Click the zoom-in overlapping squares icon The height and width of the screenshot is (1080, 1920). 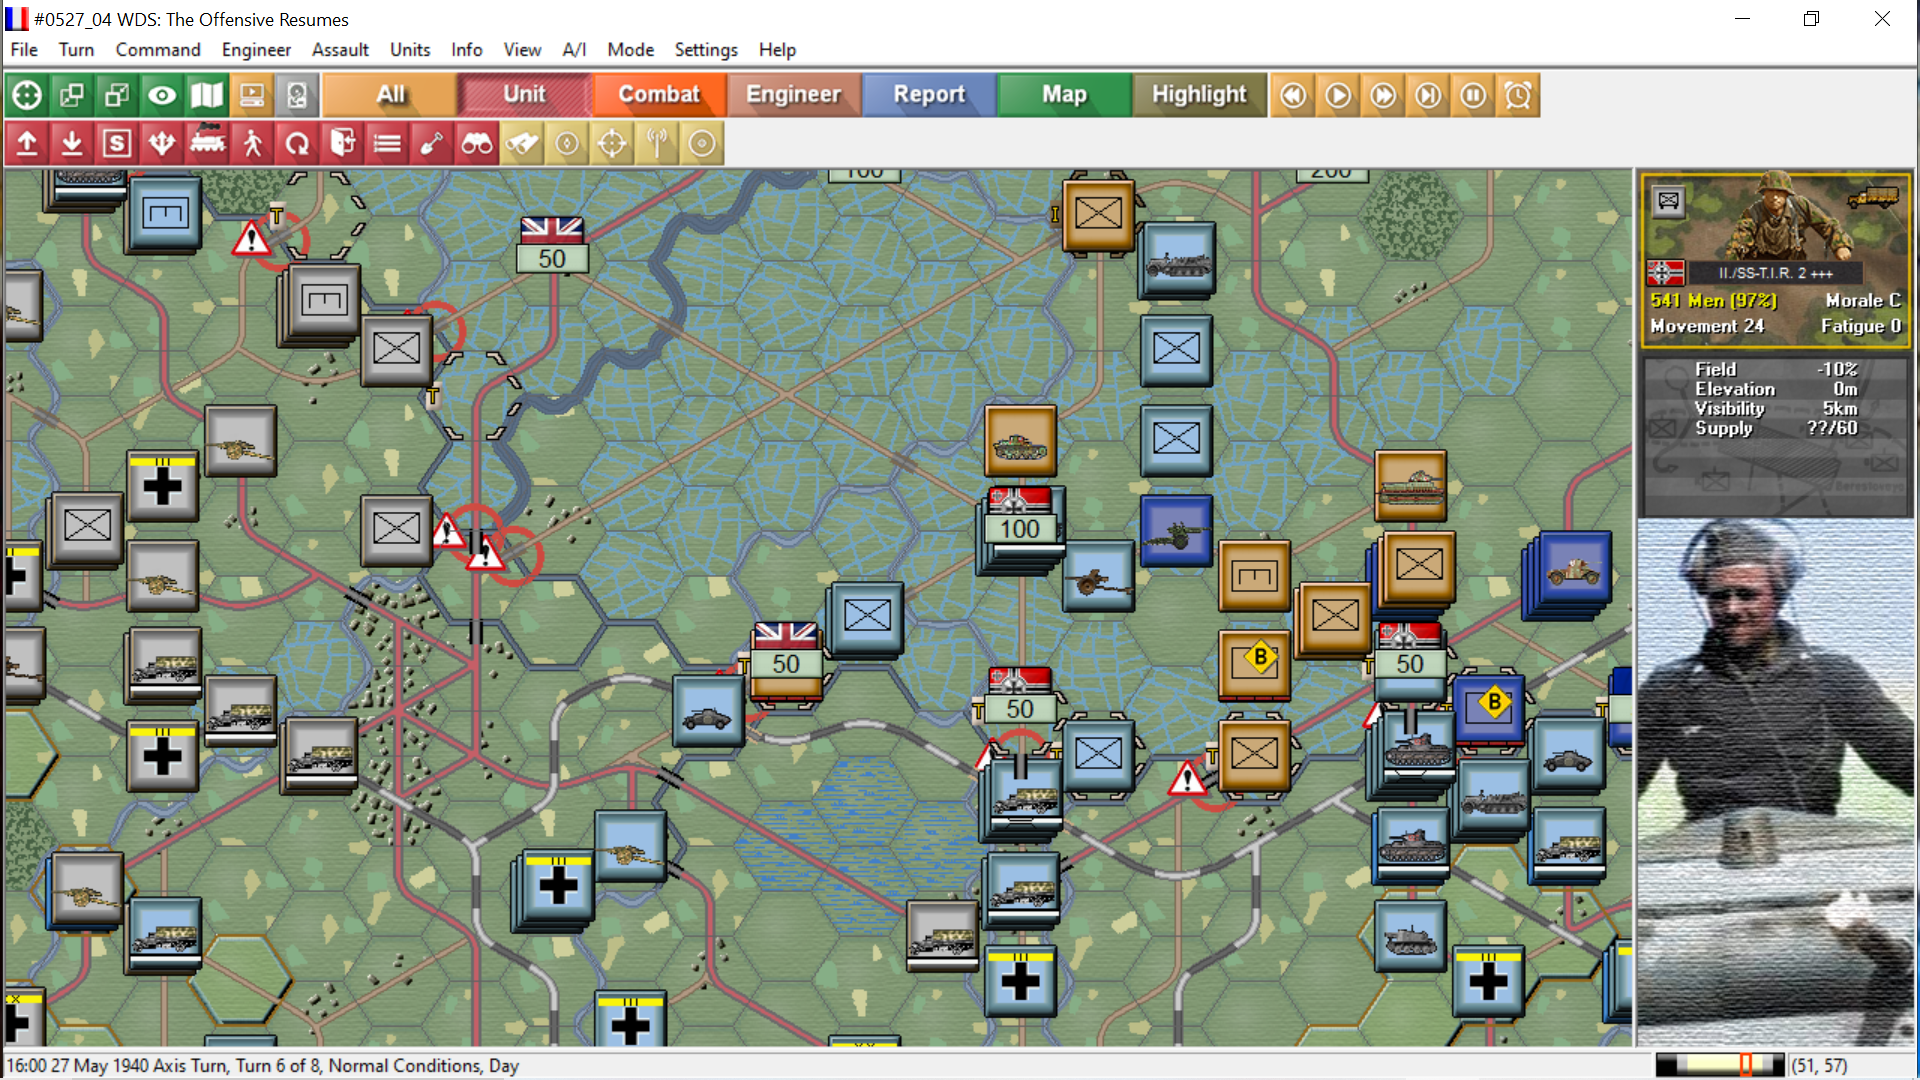72,95
